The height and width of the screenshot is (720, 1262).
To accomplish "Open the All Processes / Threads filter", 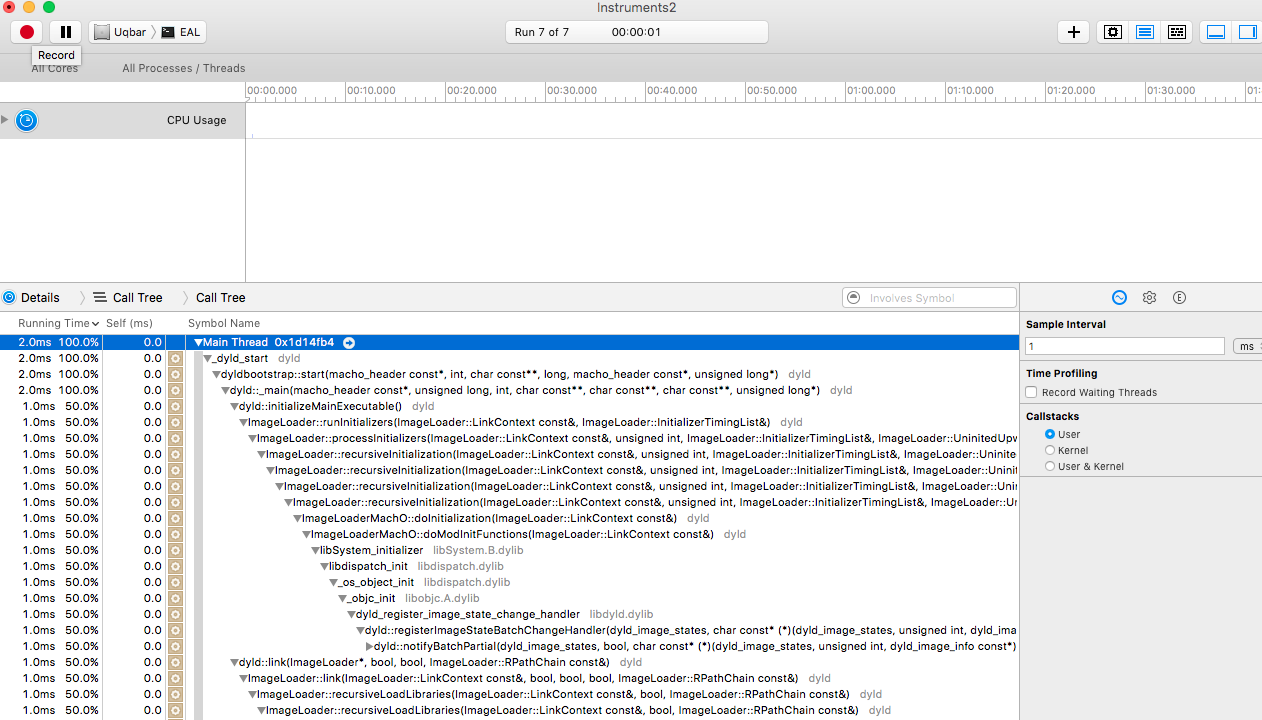I will point(184,68).
